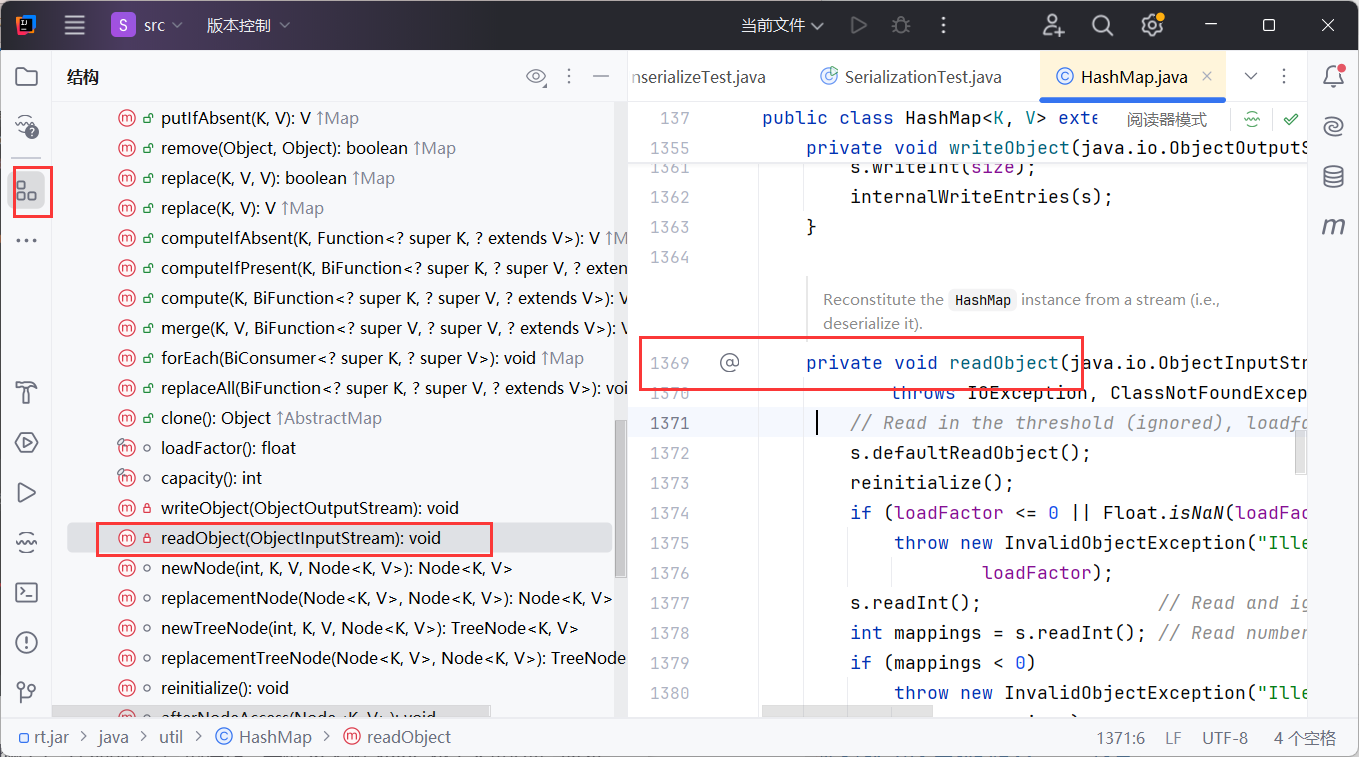Open the Maven tool window
Viewport: 1359px width, 757px height.
[1333, 227]
